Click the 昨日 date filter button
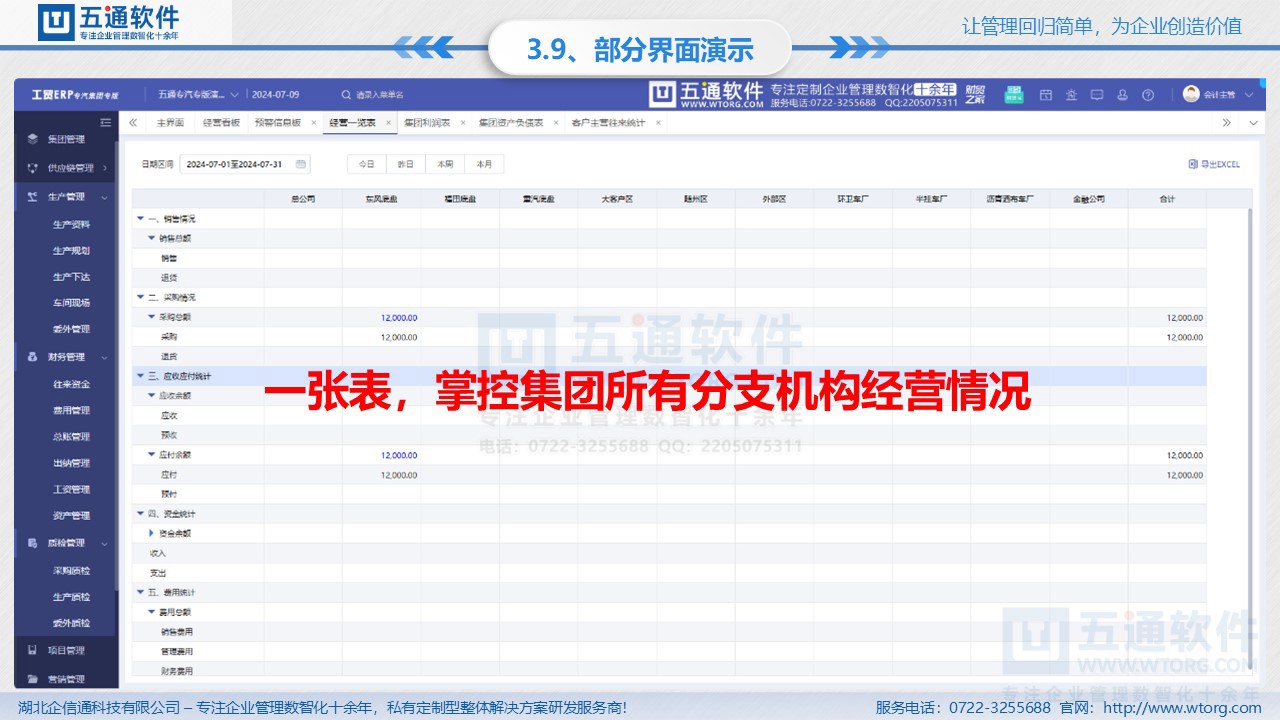 pos(406,164)
